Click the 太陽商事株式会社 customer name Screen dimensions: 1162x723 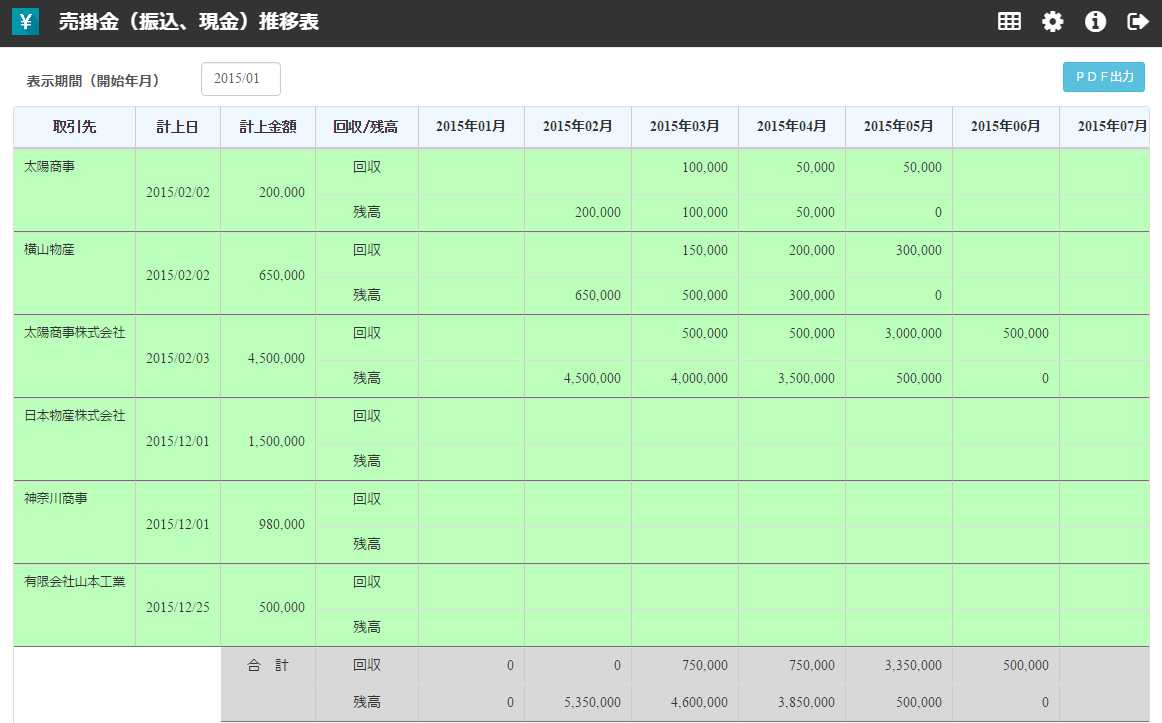tap(74, 332)
